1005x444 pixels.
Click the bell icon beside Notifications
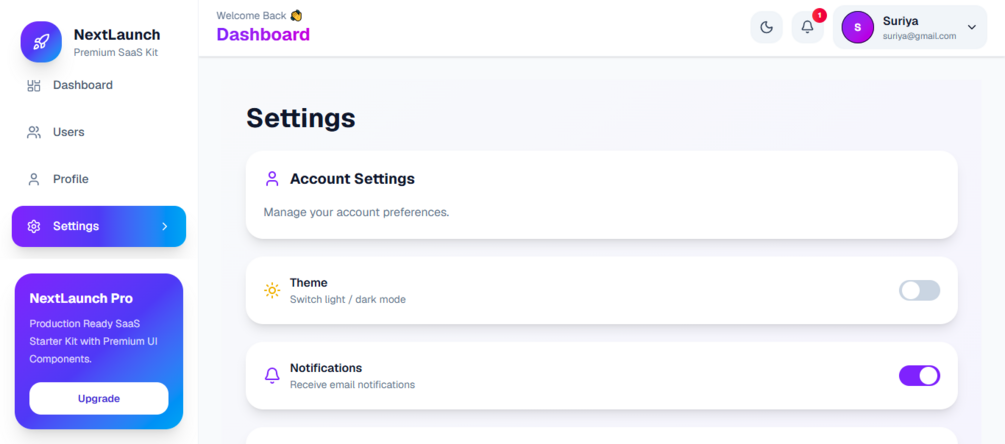(272, 375)
